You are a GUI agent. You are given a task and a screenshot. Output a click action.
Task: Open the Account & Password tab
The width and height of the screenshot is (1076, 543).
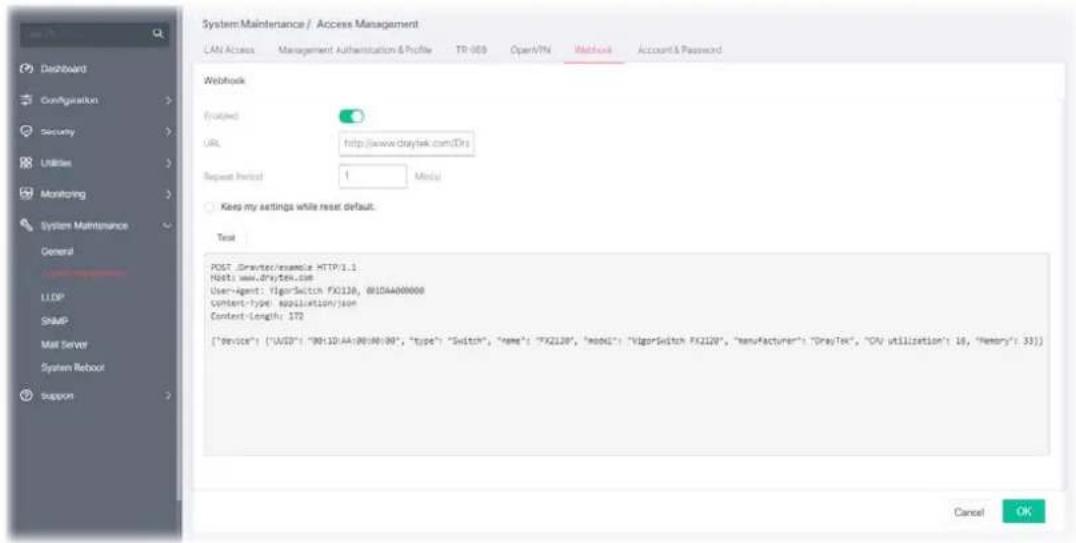point(679,50)
